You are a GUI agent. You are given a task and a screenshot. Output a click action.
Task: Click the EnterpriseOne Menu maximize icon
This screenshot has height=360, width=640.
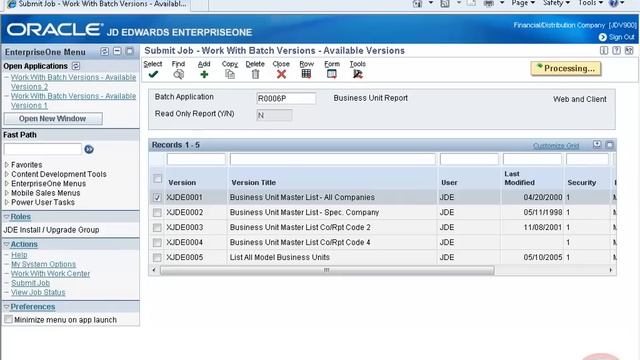[130, 51]
